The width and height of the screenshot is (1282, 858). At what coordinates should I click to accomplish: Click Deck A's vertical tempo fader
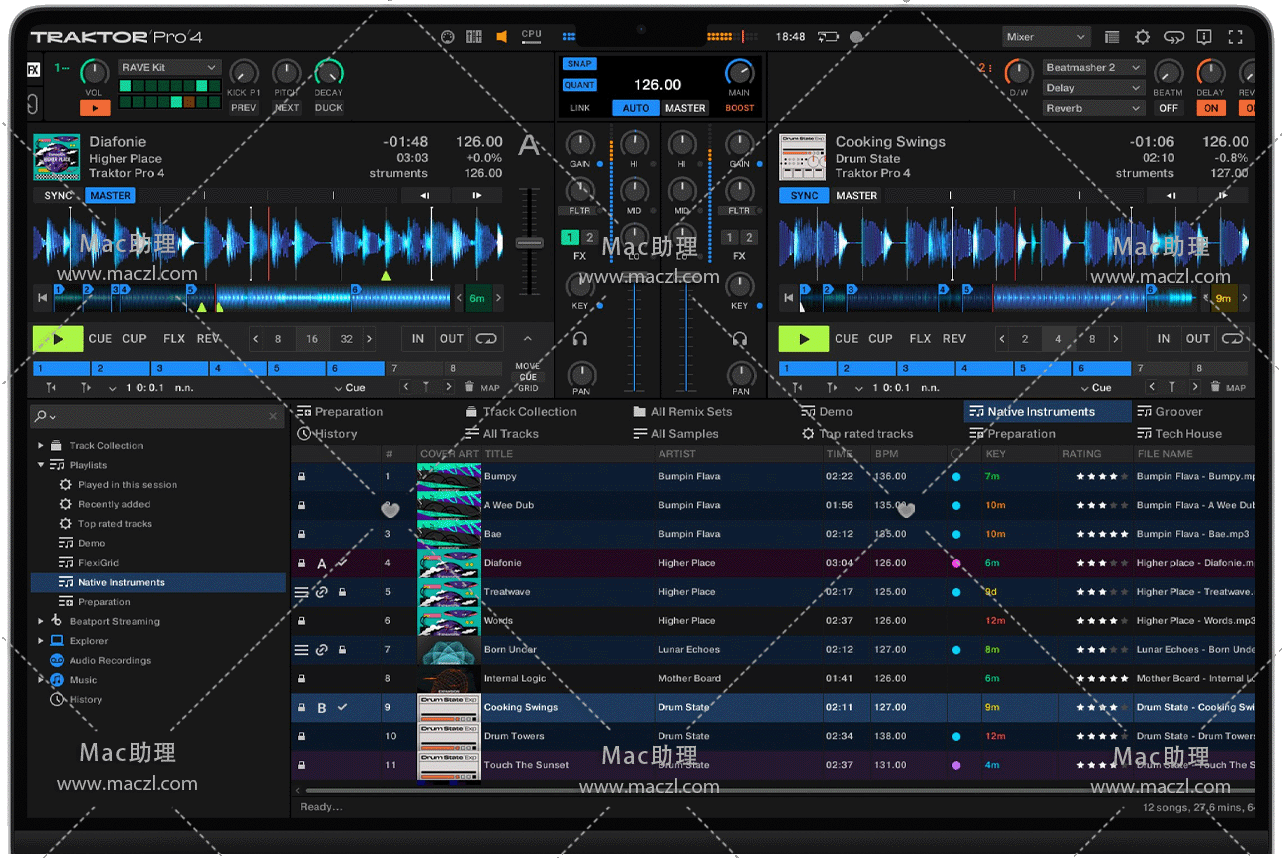[529, 243]
